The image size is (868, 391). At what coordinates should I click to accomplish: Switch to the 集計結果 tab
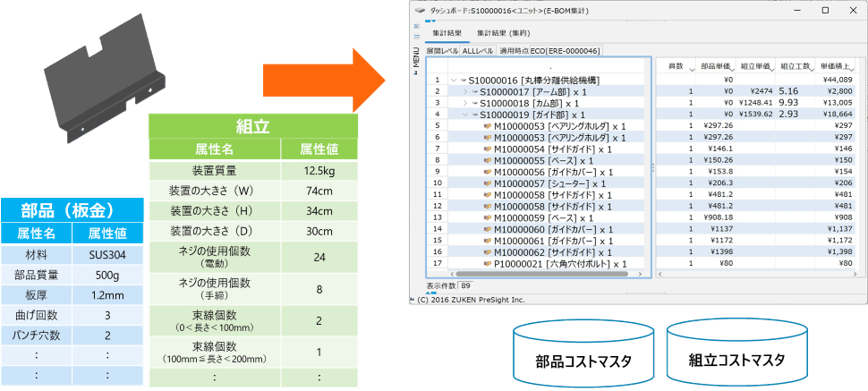point(447,33)
